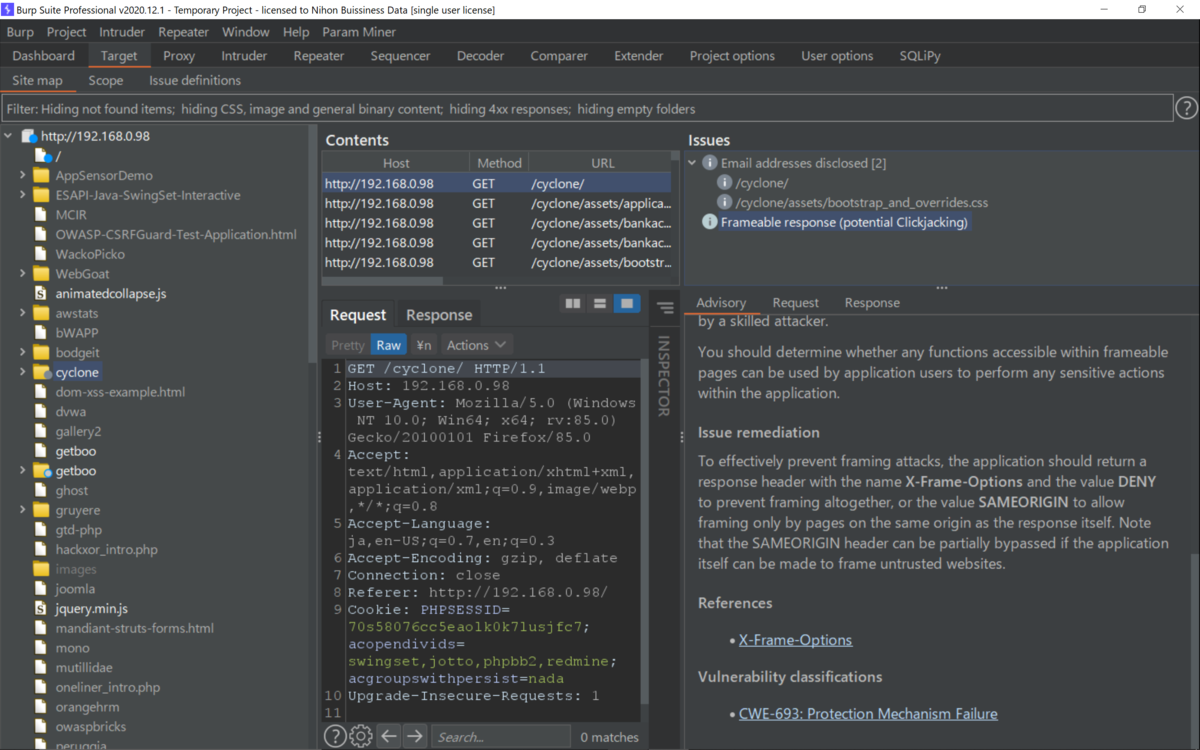Follow the X-Frame-Options reference link
Image resolution: width=1200 pixels, height=750 pixels.
pos(795,640)
